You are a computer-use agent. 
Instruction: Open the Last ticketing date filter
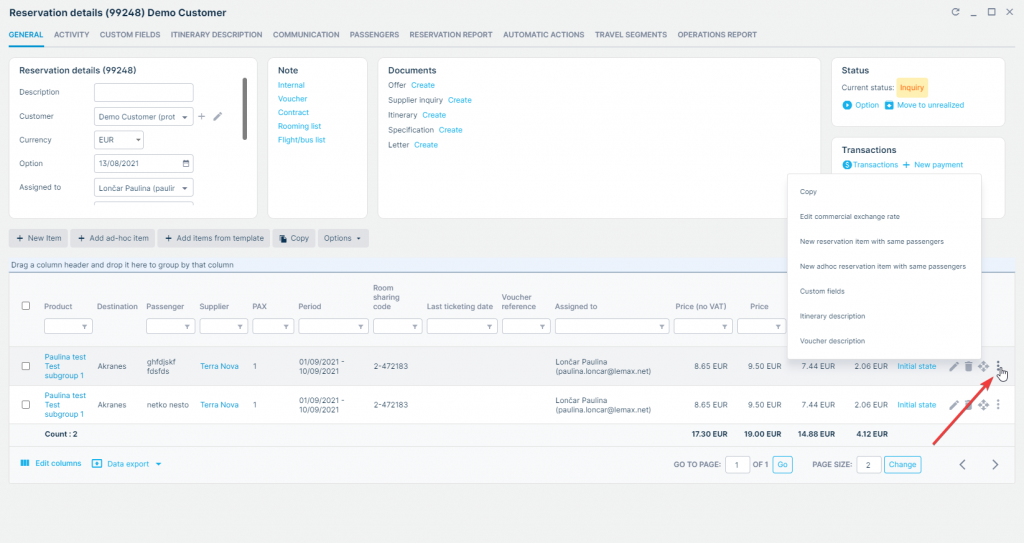489,327
